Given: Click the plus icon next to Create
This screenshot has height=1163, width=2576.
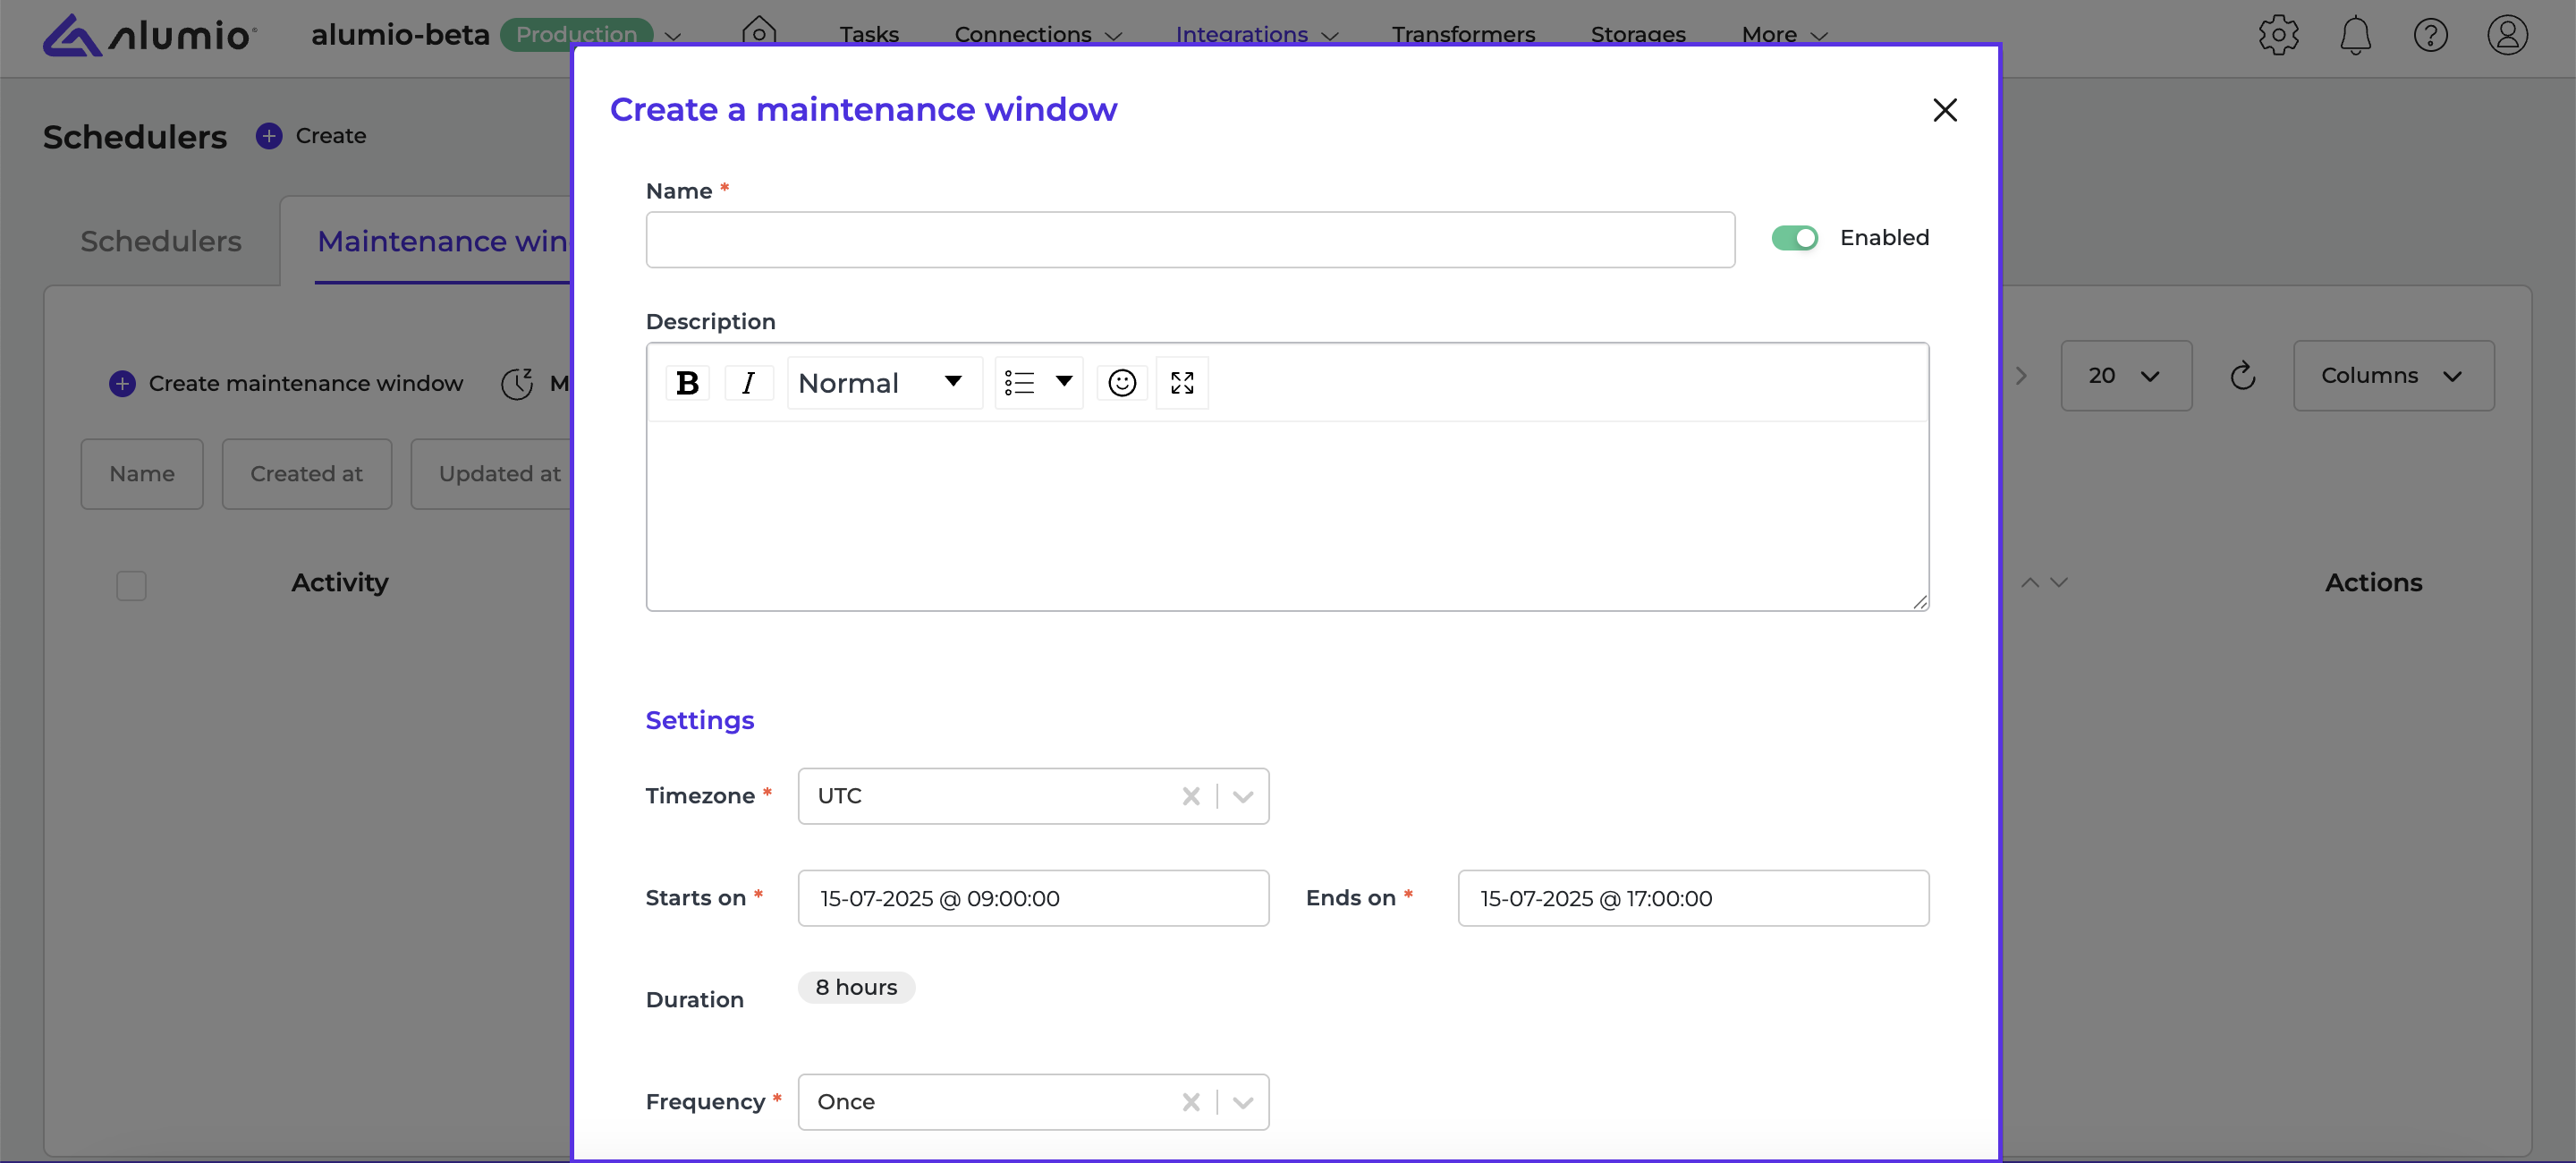Looking at the screenshot, I should point(268,135).
